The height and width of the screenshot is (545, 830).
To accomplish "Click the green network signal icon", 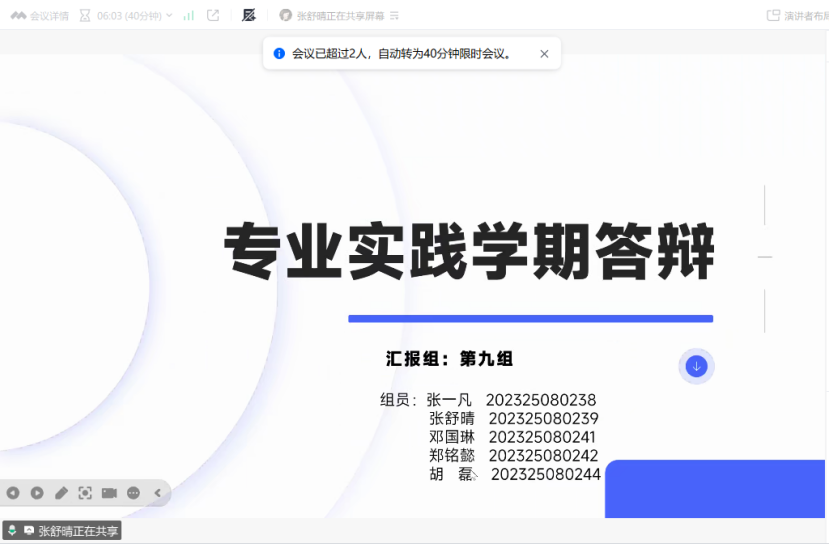I will (189, 15).
